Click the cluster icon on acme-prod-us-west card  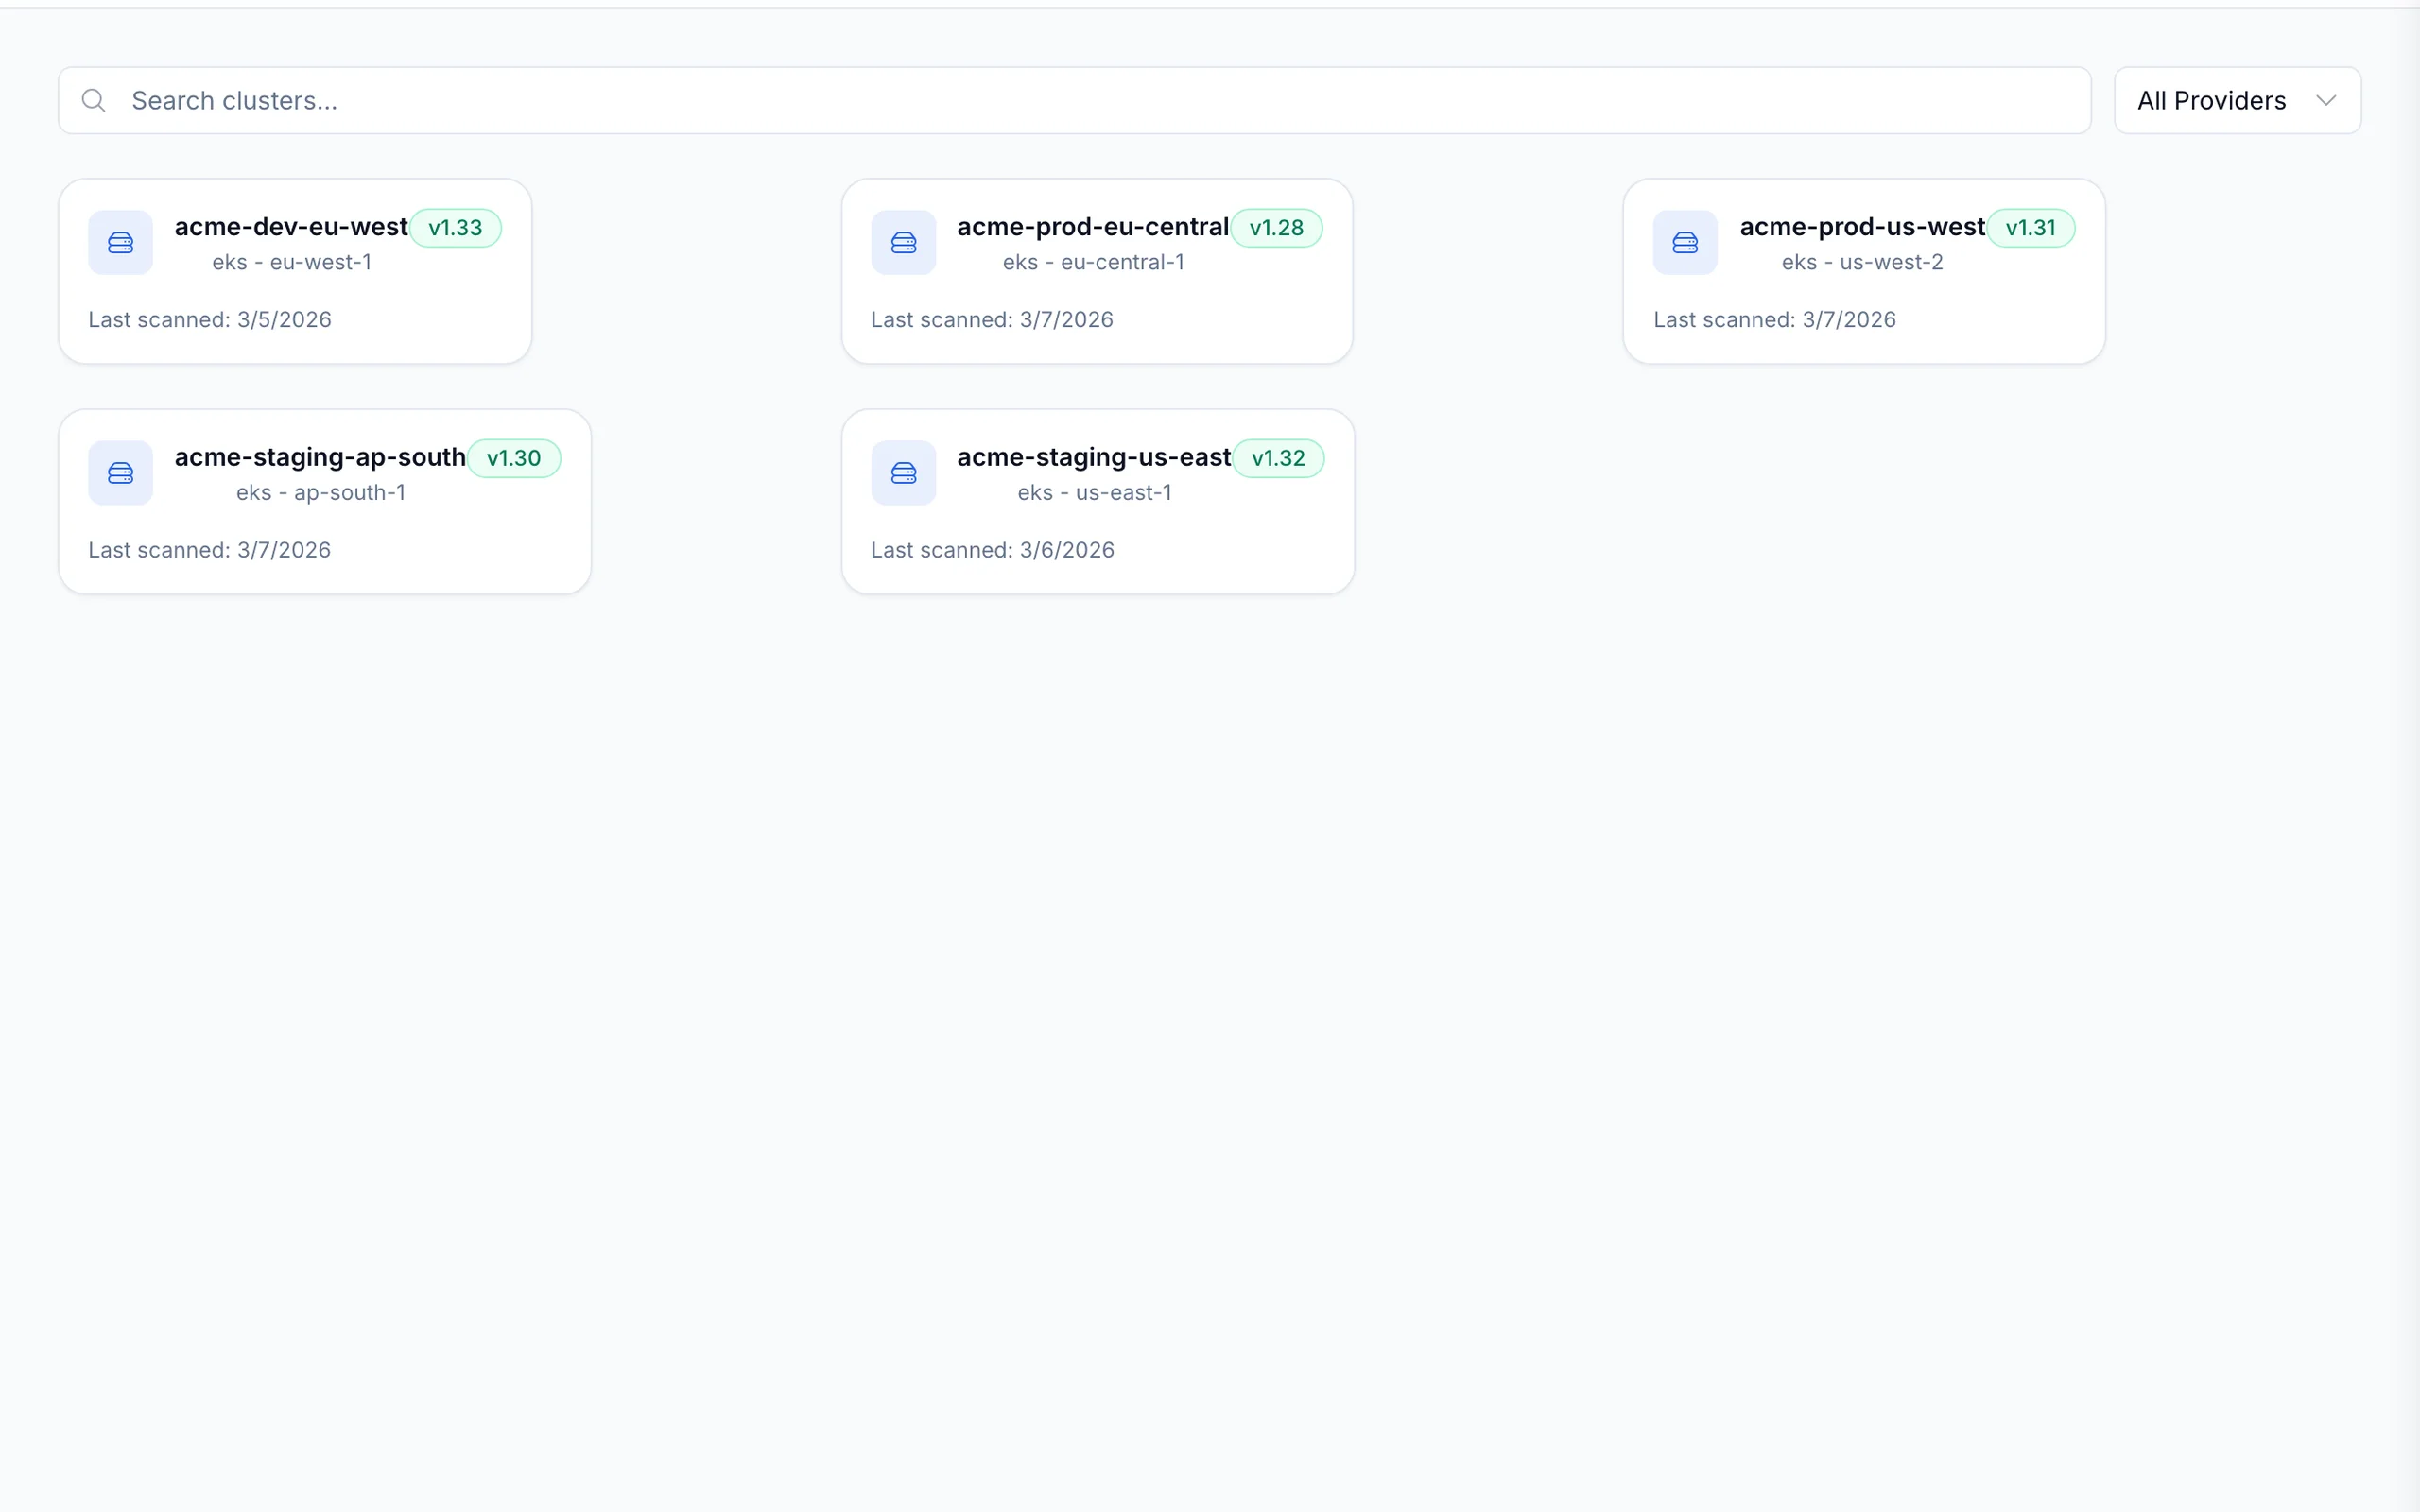(1685, 242)
